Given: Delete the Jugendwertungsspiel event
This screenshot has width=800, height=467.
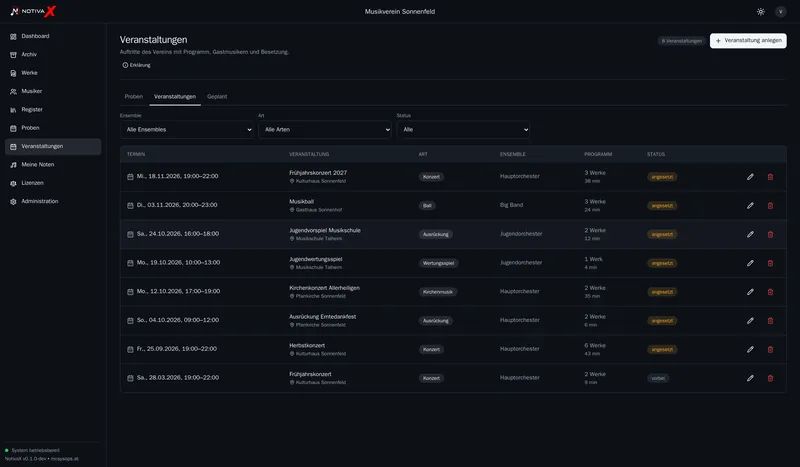Looking at the screenshot, I should pyautogui.click(x=770, y=263).
